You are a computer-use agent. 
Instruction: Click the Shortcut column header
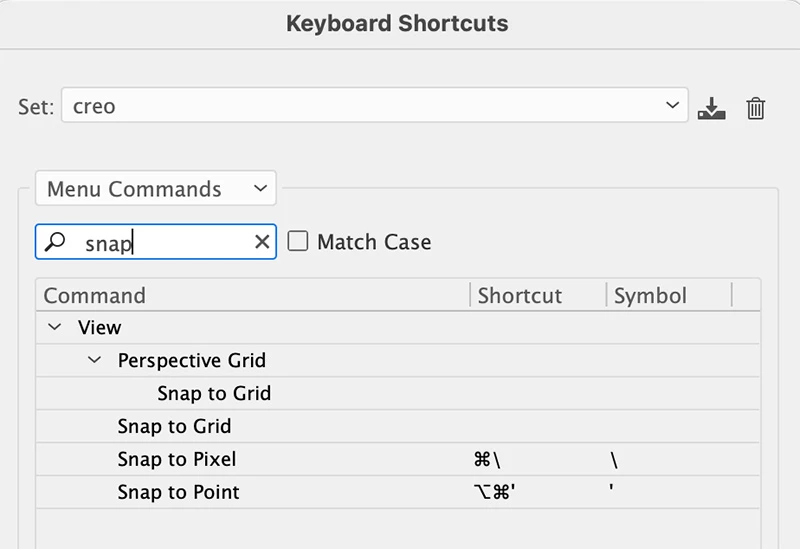click(x=520, y=295)
